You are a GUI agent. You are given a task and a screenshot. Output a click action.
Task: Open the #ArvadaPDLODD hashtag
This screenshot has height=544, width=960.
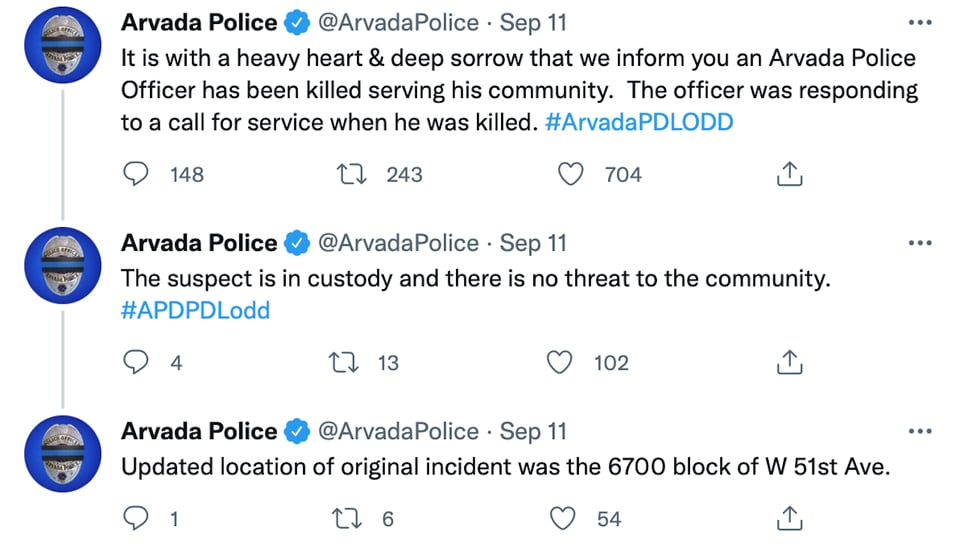click(639, 122)
